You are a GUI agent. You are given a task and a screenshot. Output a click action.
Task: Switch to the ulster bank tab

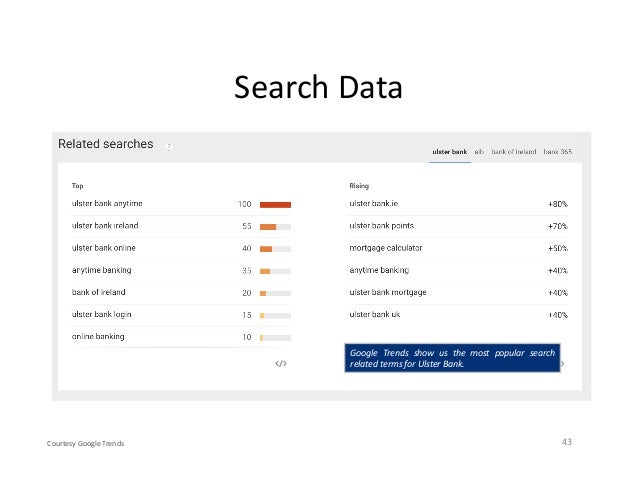(449, 152)
